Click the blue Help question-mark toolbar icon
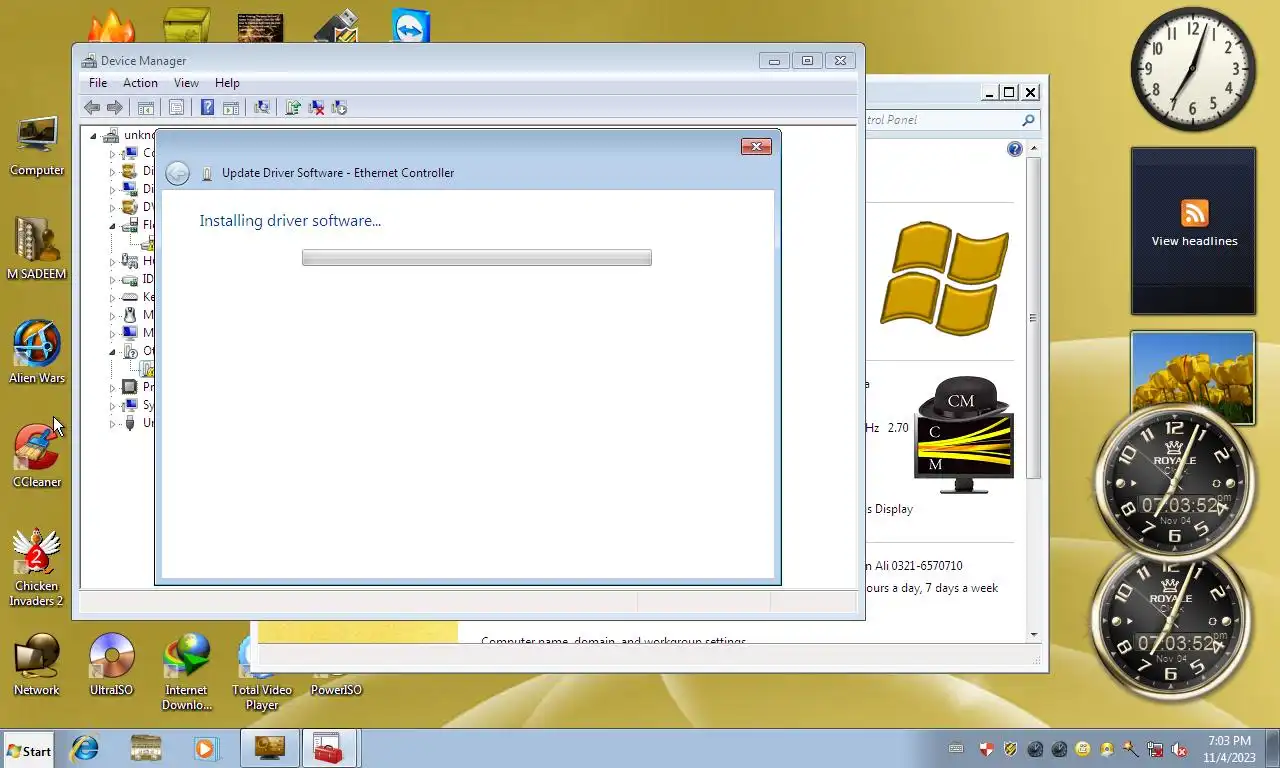 click(x=207, y=108)
